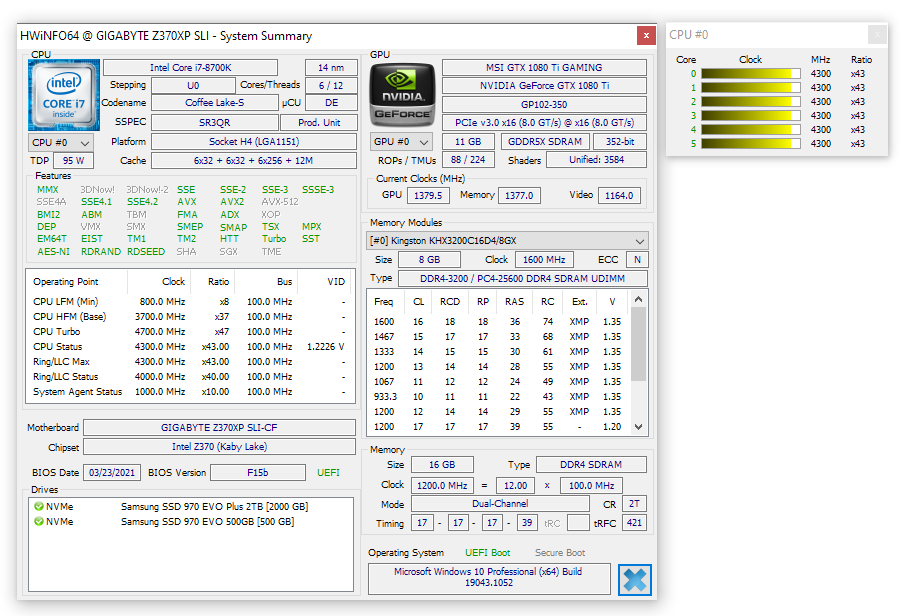The height and width of the screenshot is (616, 905).
Task: Click the Unified: 3584 shaders field
Action: click(x=597, y=160)
